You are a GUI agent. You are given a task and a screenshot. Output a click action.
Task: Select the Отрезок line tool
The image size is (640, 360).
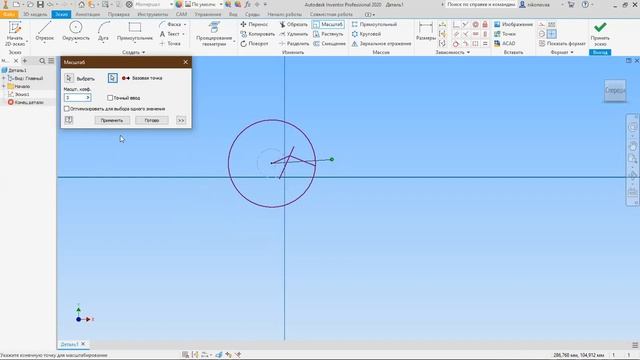tap(44, 32)
